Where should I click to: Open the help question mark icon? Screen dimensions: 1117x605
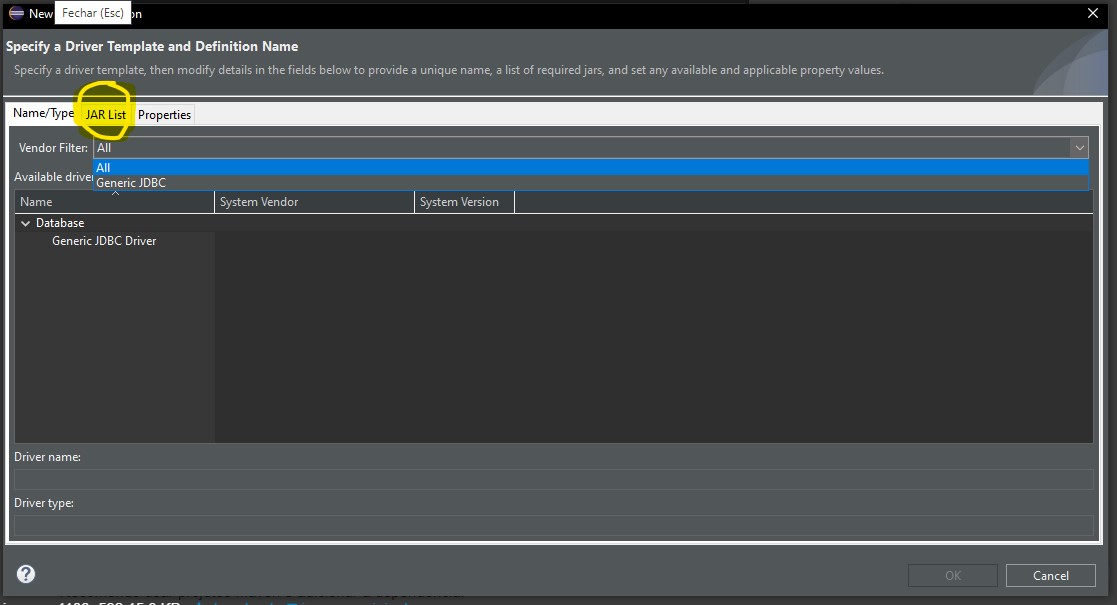click(26, 574)
